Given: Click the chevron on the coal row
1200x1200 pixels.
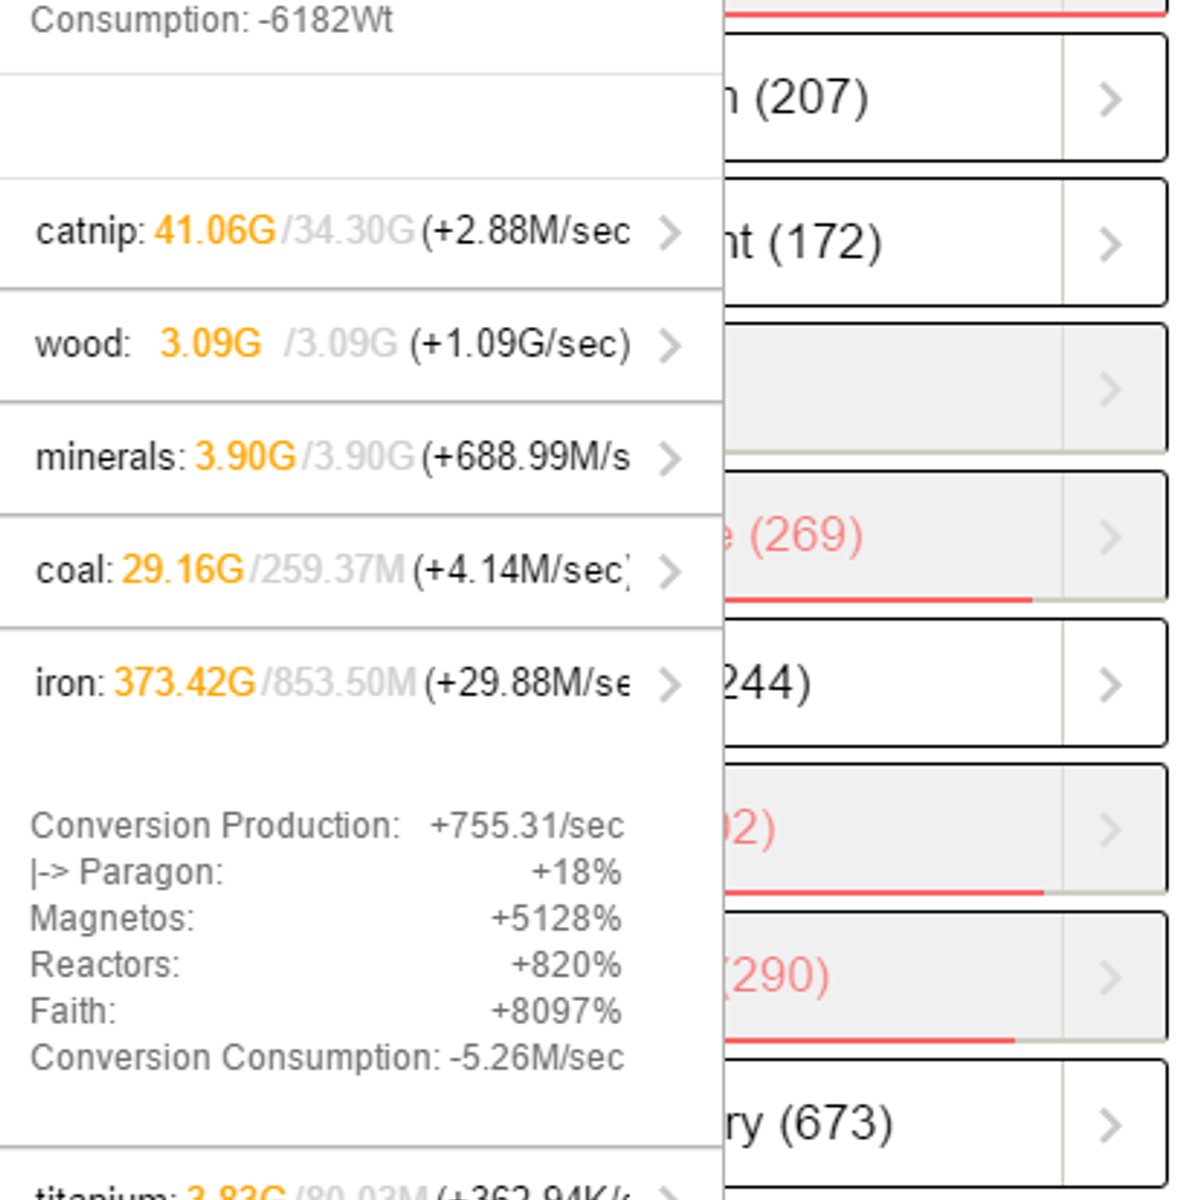Looking at the screenshot, I should pos(670,572).
